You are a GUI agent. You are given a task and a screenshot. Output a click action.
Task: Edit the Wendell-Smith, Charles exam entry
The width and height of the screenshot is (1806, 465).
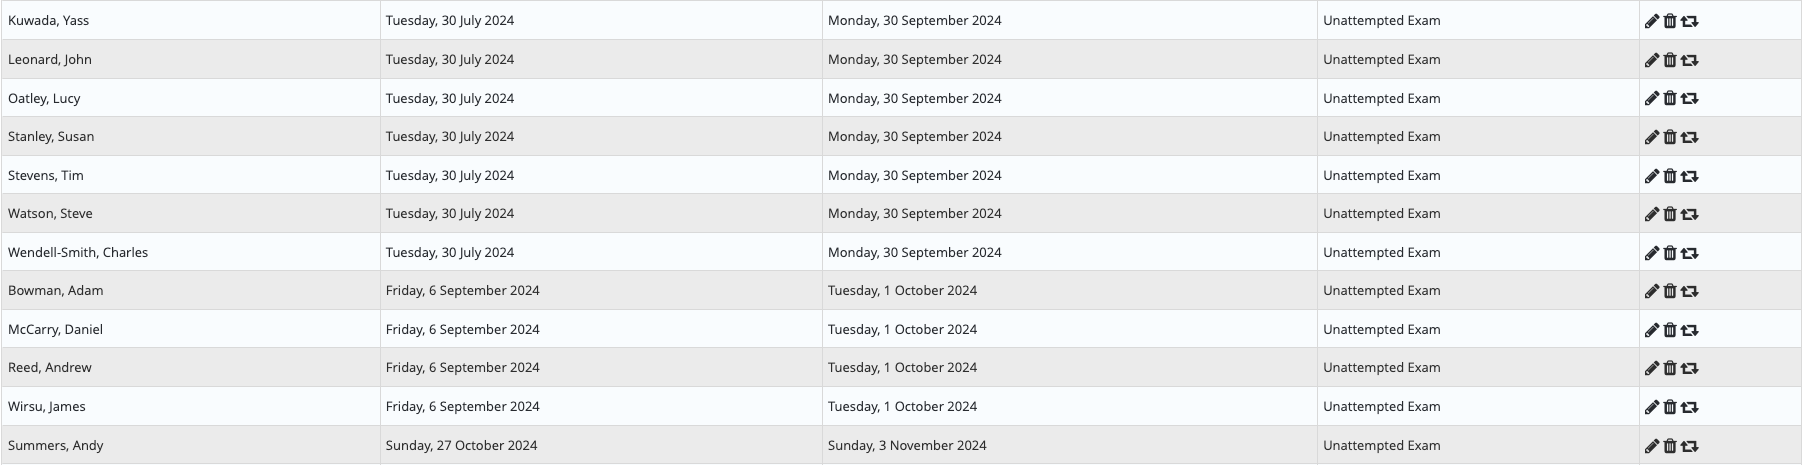point(1652,253)
